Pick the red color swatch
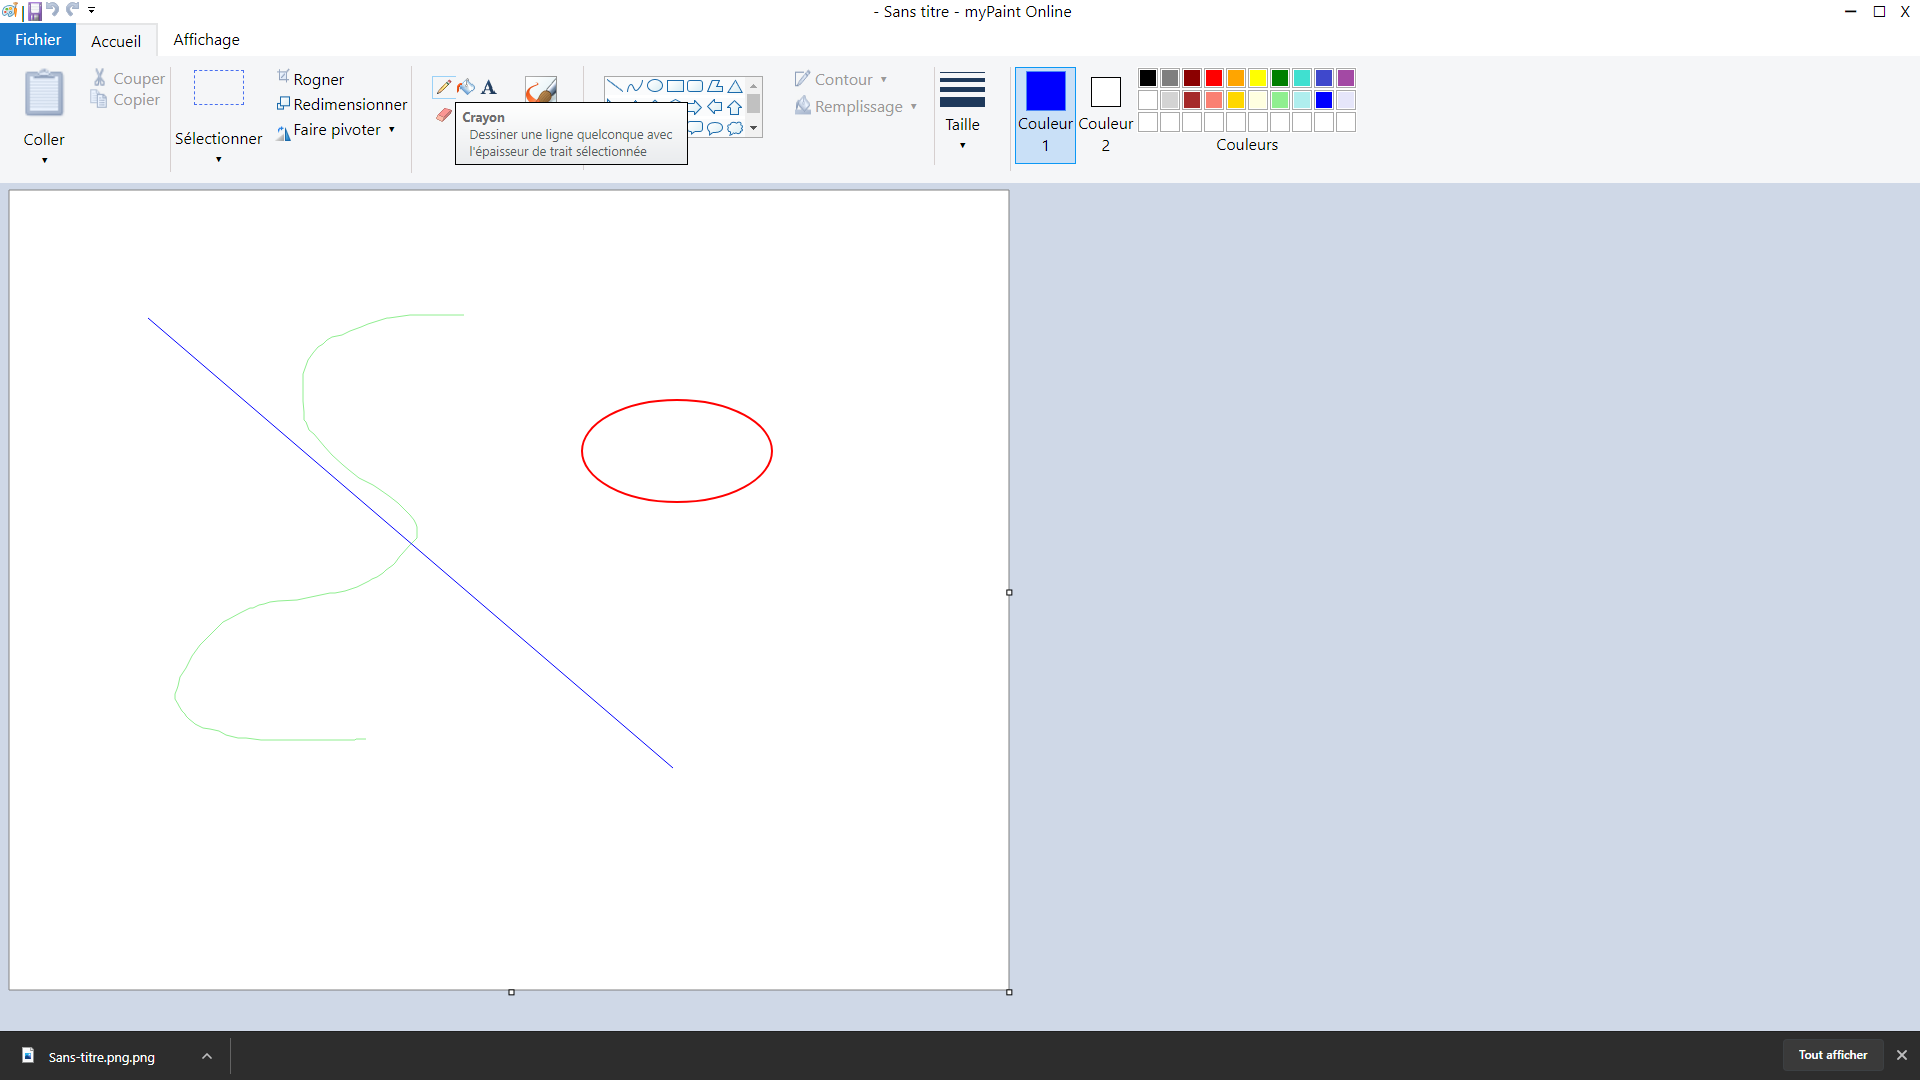Image resolution: width=1920 pixels, height=1080 pixels. click(x=1213, y=78)
